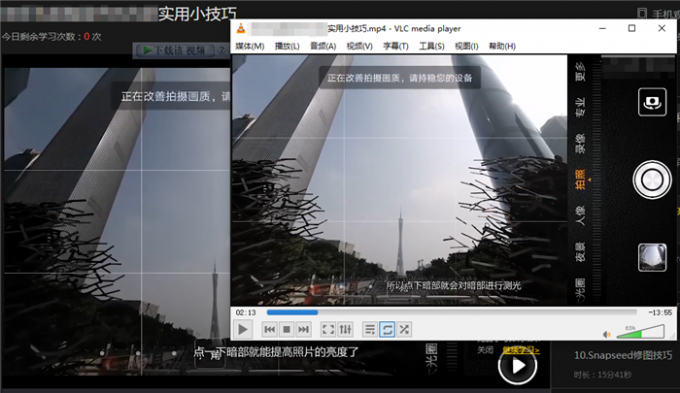Minimize the VLC window

pyautogui.click(x=602, y=29)
